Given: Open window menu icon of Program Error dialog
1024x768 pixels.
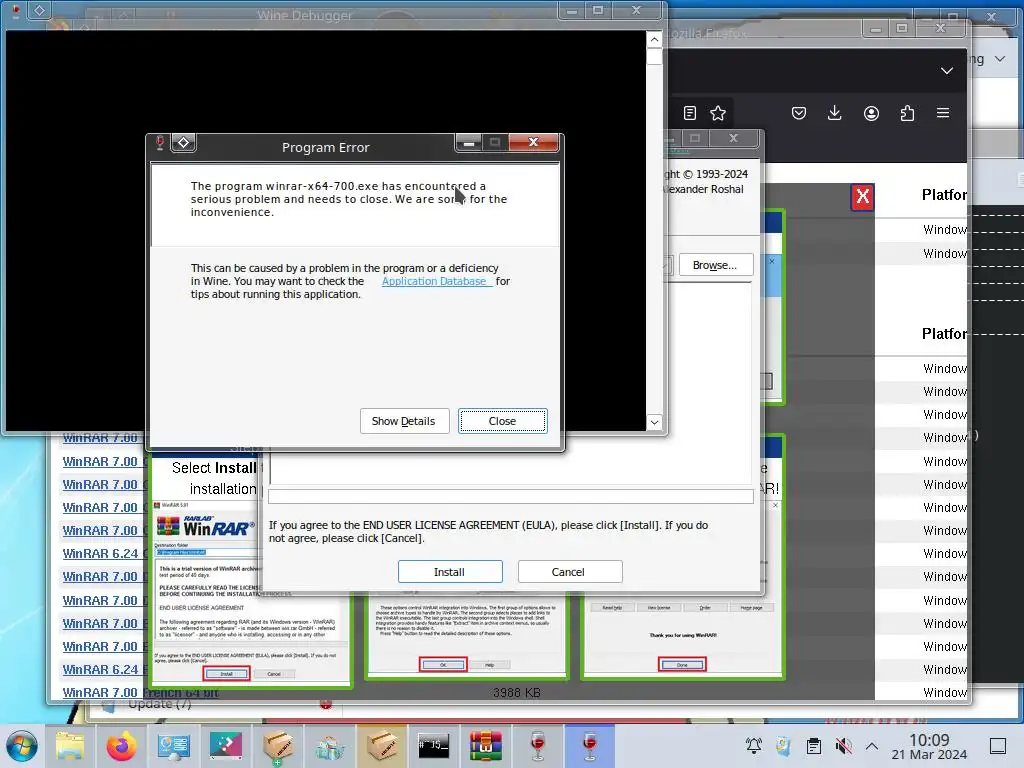Looking at the screenshot, I should point(159,142).
